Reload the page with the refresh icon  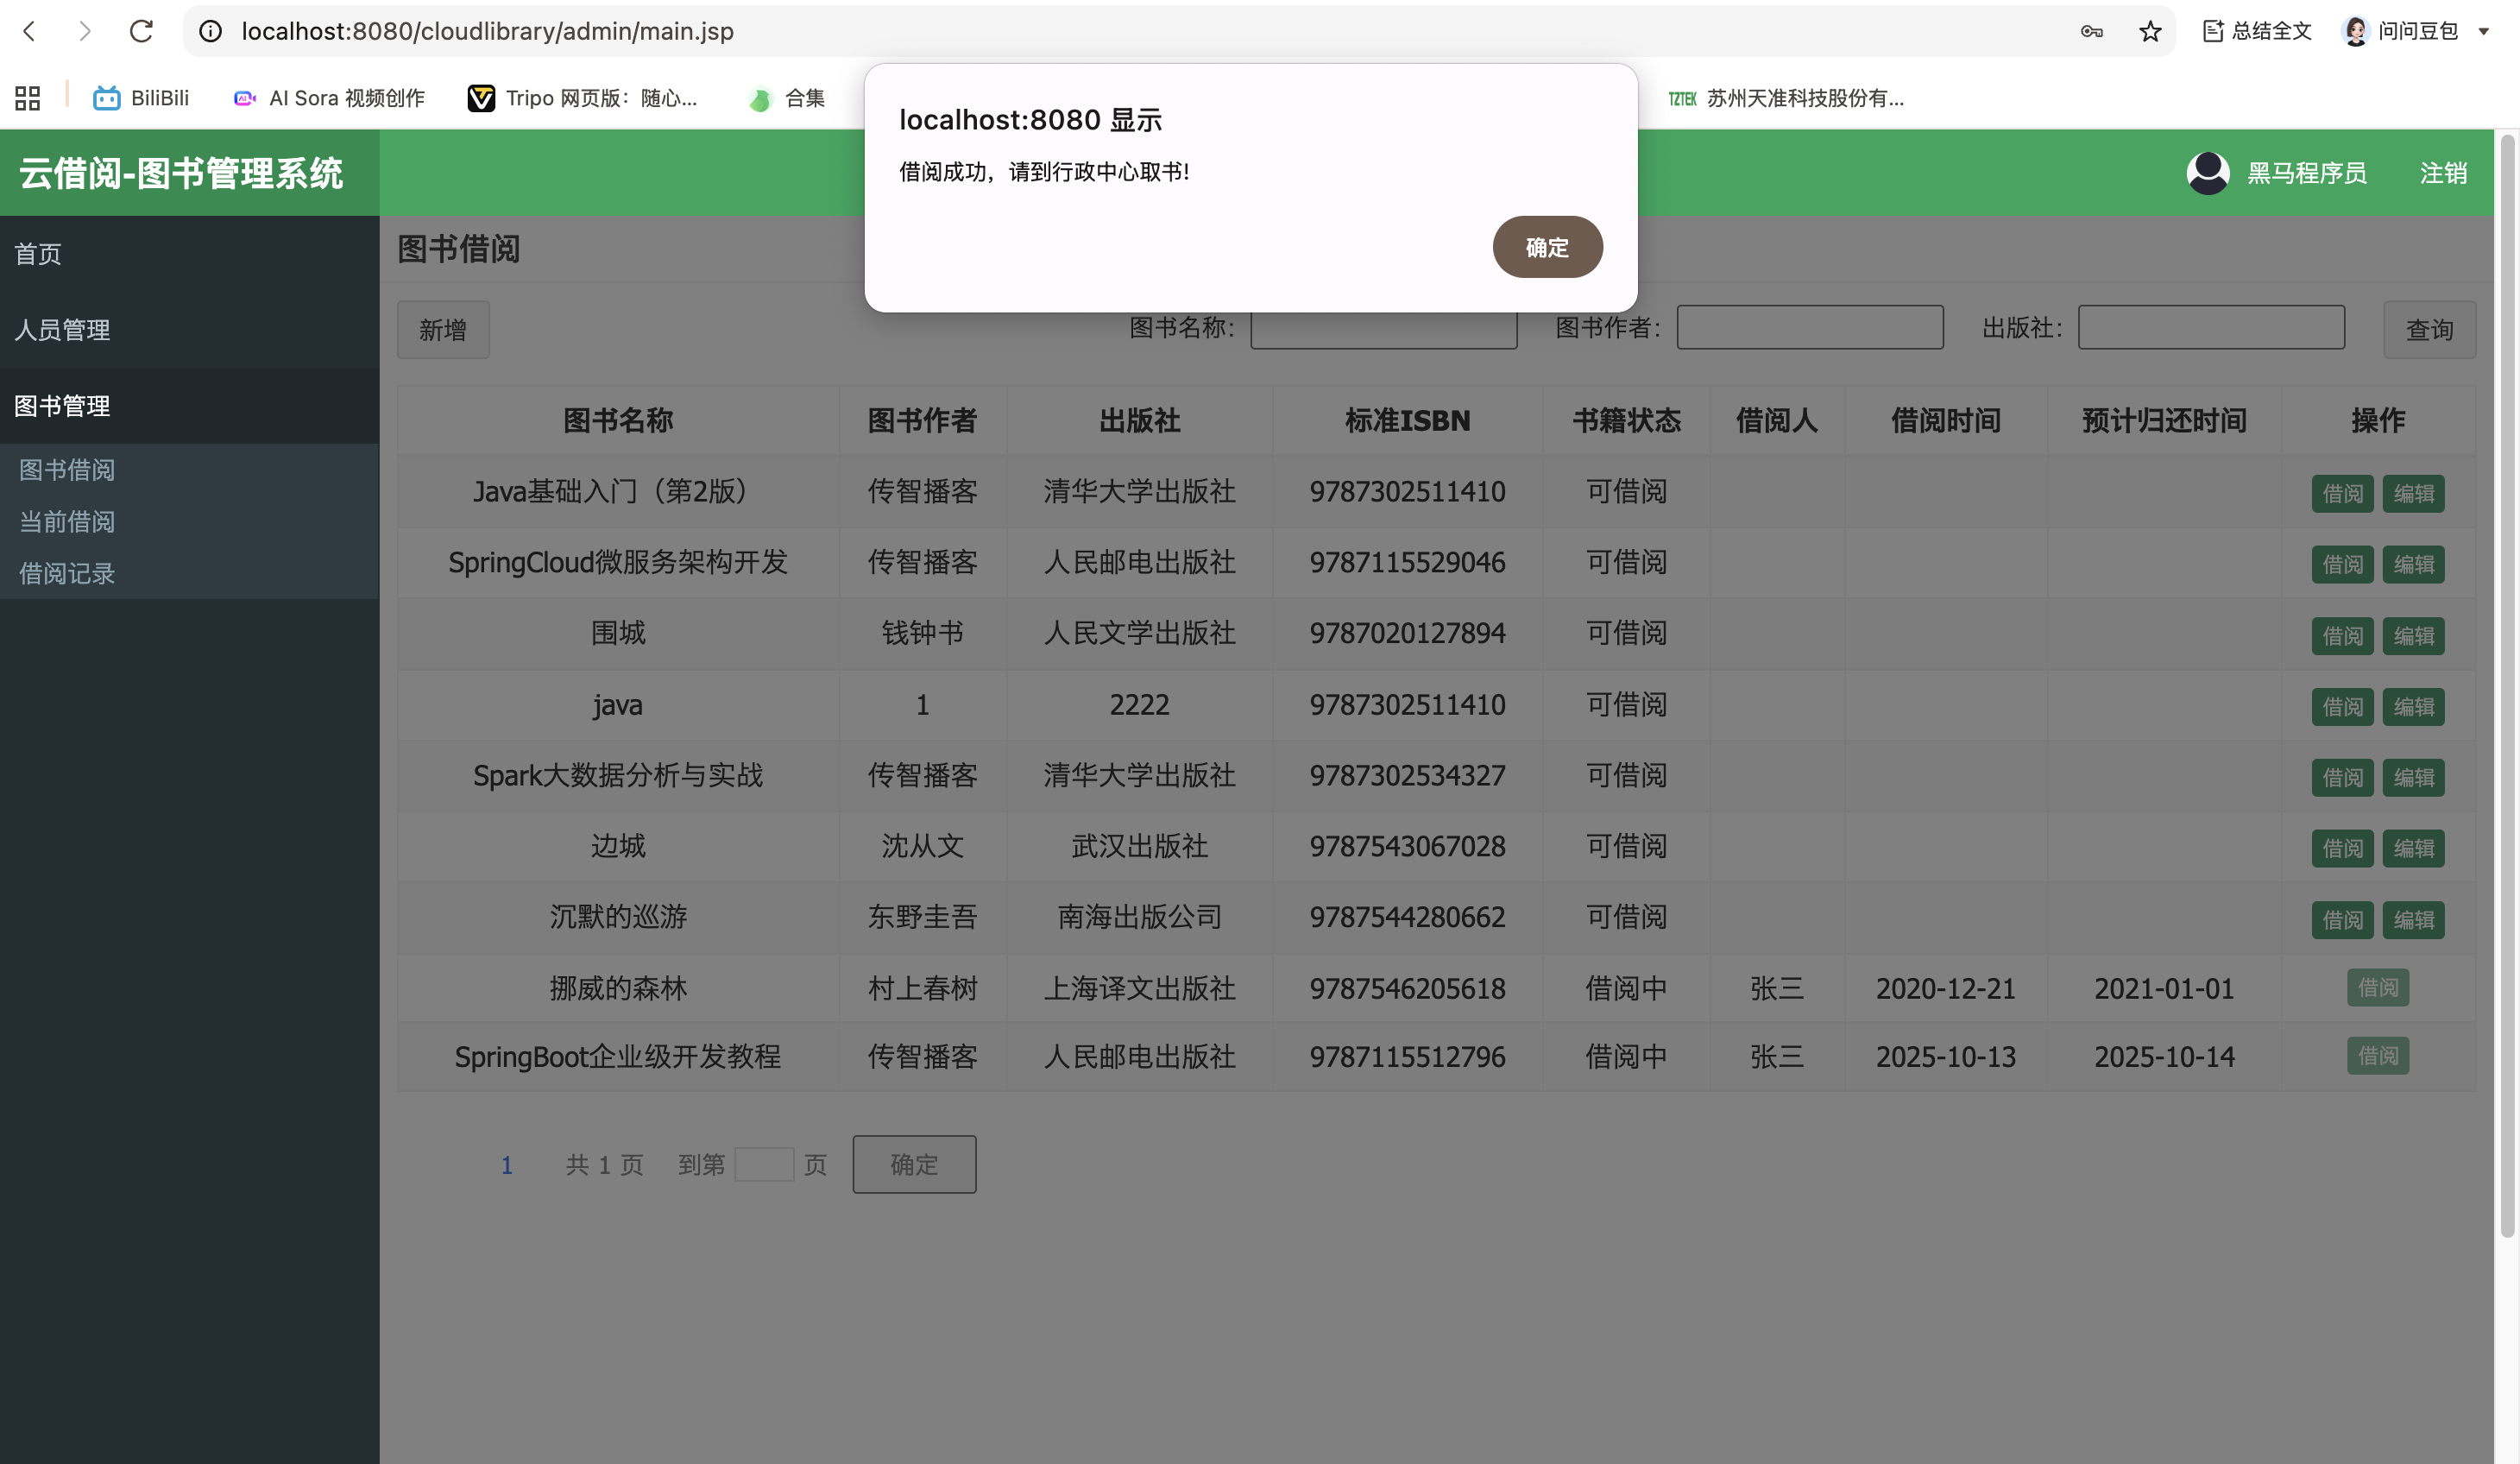point(141,31)
